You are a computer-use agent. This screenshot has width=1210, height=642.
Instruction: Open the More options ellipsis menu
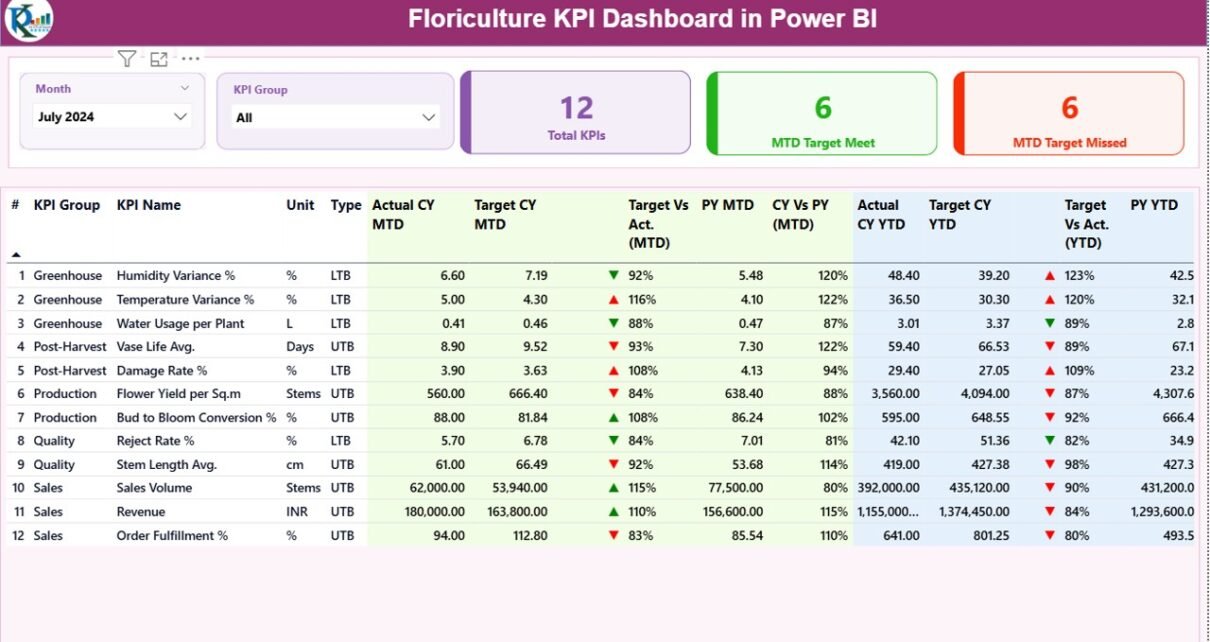pyautogui.click(x=190, y=59)
